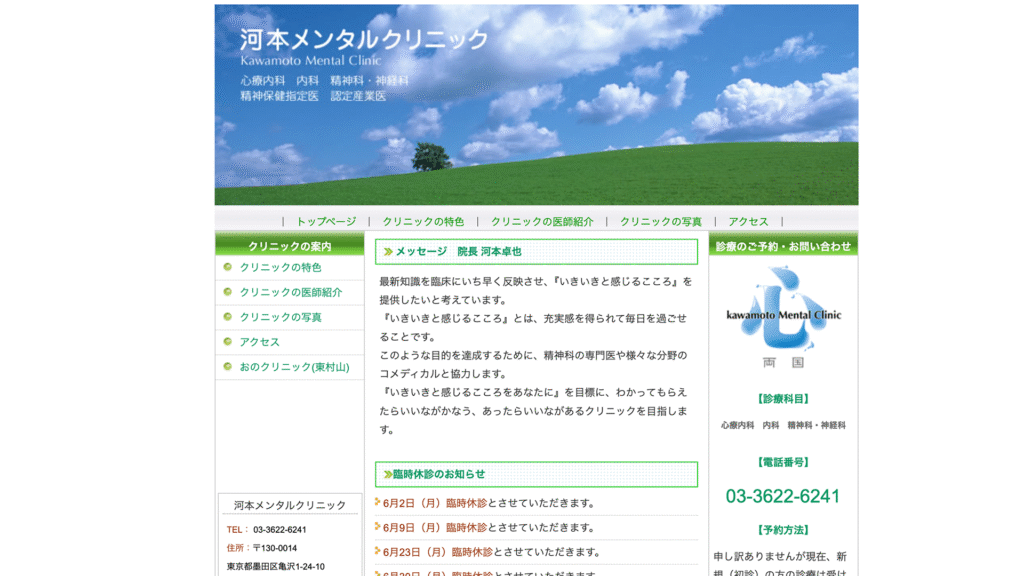Click arrow bullet beside 6月2日 notice
Image resolution: width=1024 pixels, height=576 pixels.
pyautogui.click(x=377, y=502)
